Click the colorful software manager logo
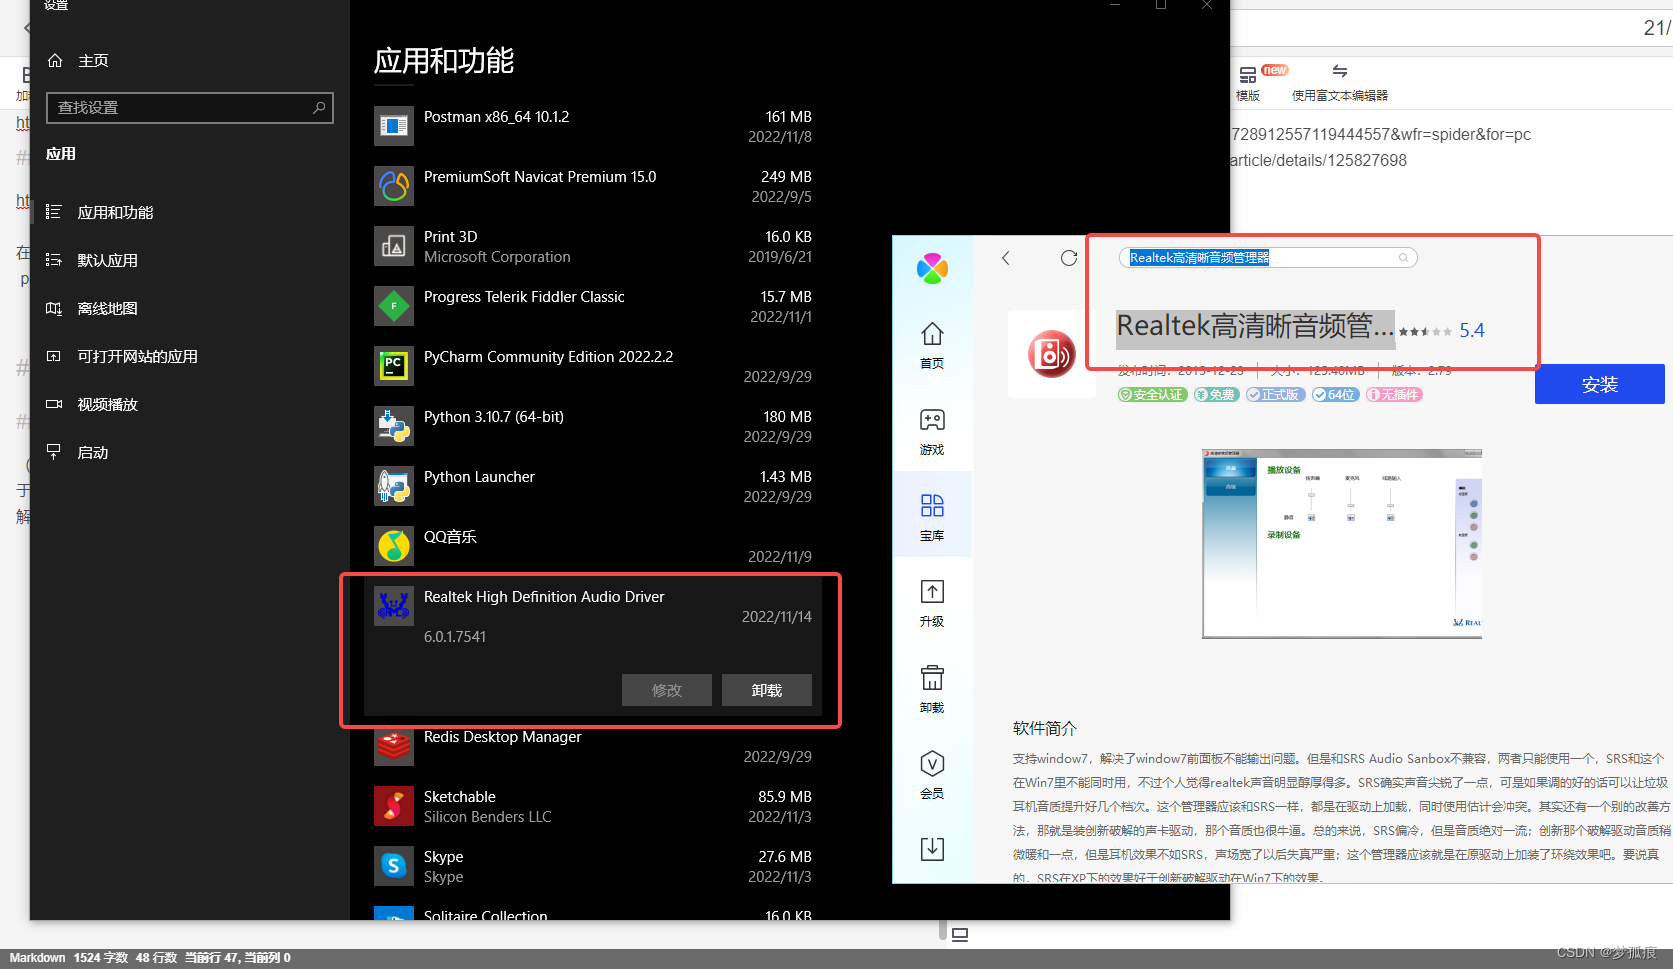Image resolution: width=1673 pixels, height=969 pixels. (x=932, y=268)
